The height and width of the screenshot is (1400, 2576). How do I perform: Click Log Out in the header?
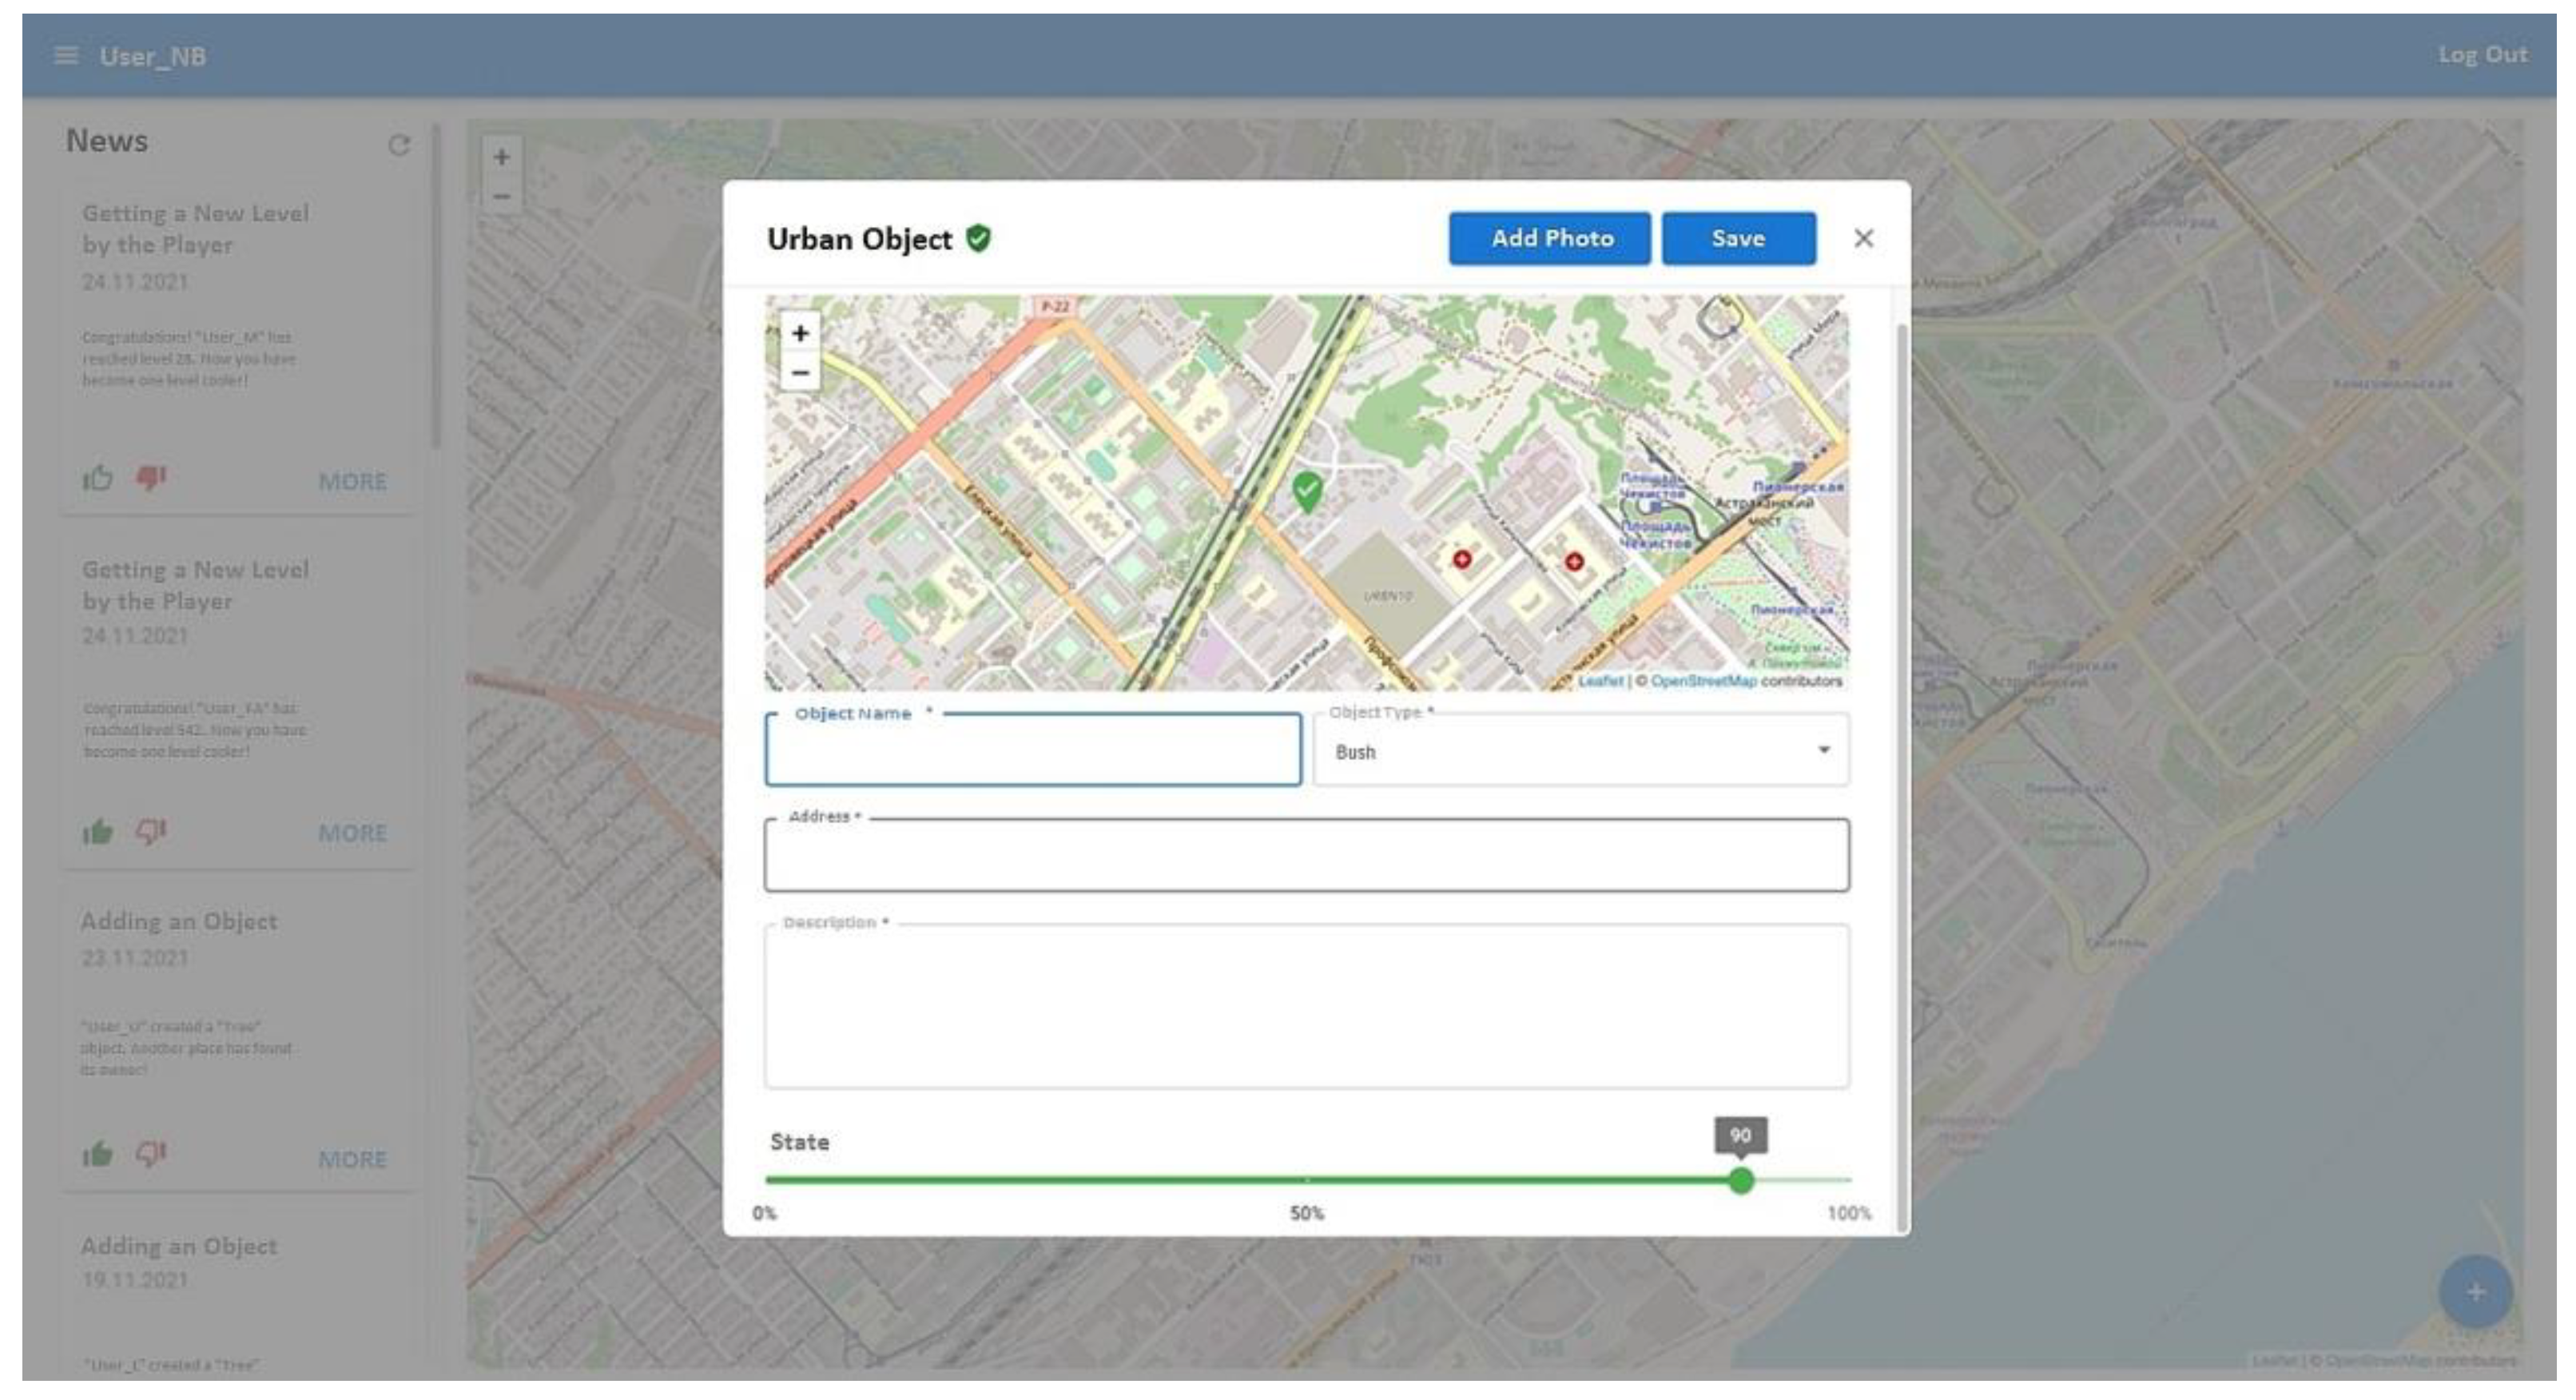[x=2482, y=55]
